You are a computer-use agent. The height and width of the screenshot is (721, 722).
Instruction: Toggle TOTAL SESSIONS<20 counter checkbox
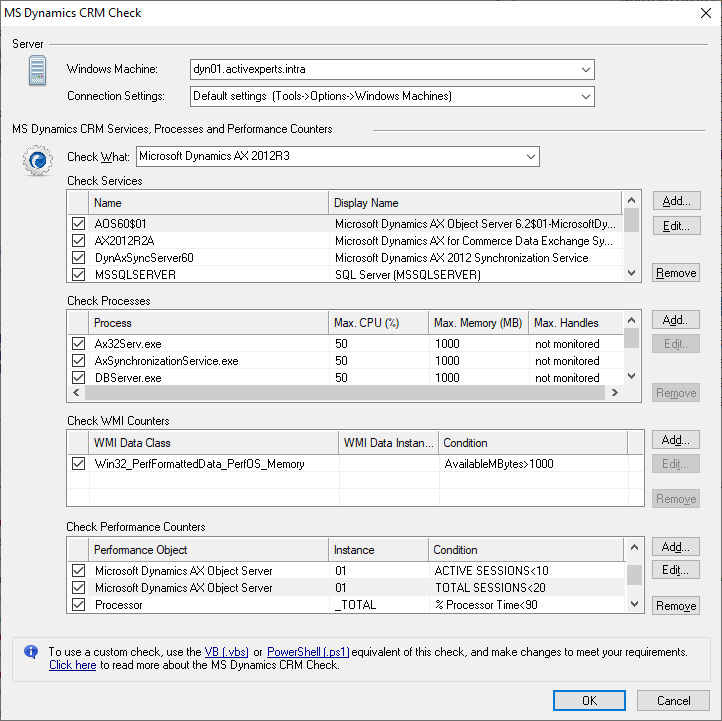[x=78, y=588]
